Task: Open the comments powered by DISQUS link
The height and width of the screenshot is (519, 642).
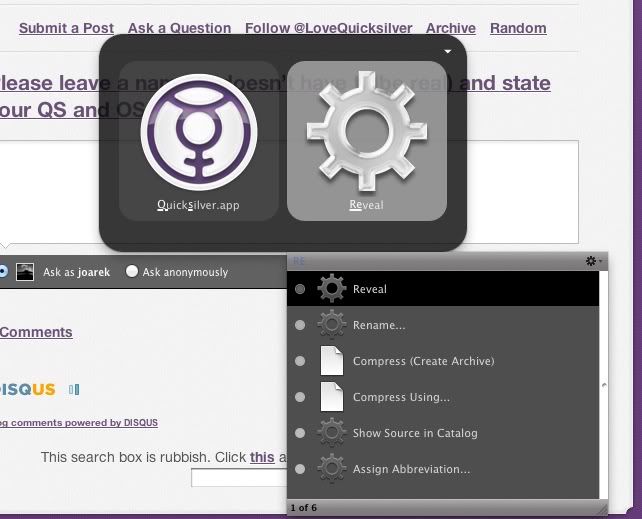Action: pos(79,423)
